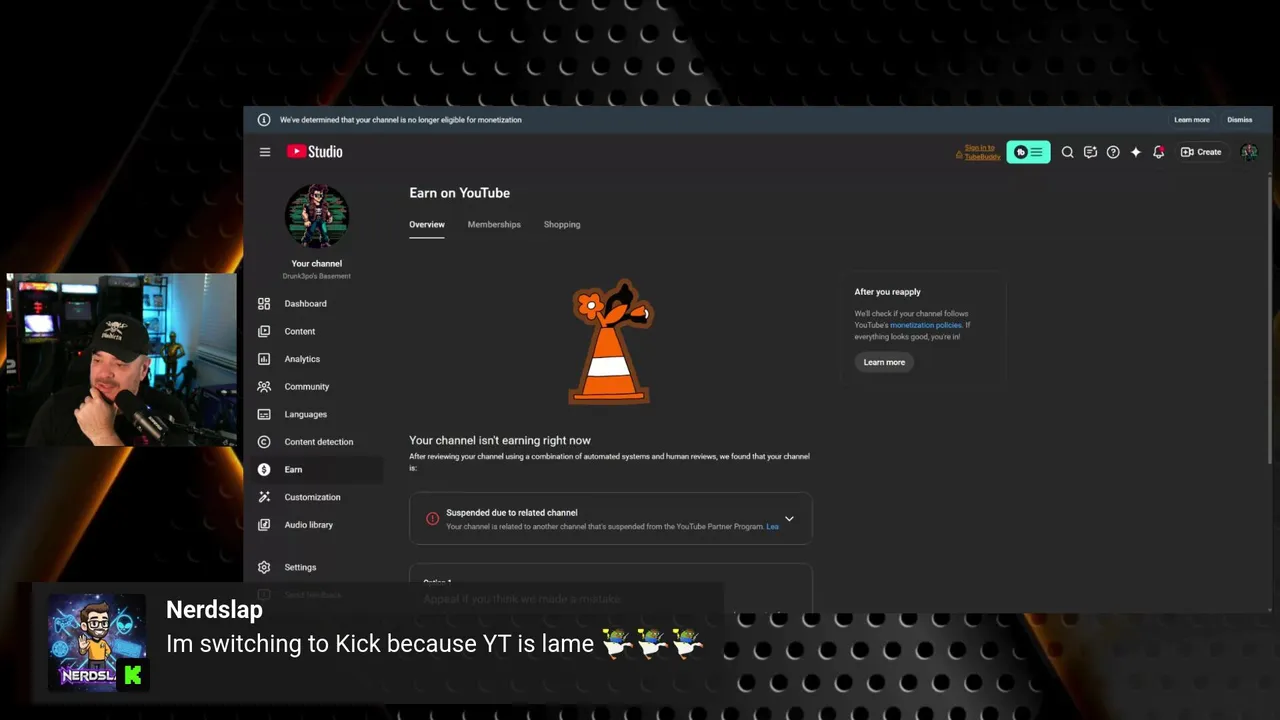Open the notifications bell
The image size is (1280, 720).
click(1159, 152)
